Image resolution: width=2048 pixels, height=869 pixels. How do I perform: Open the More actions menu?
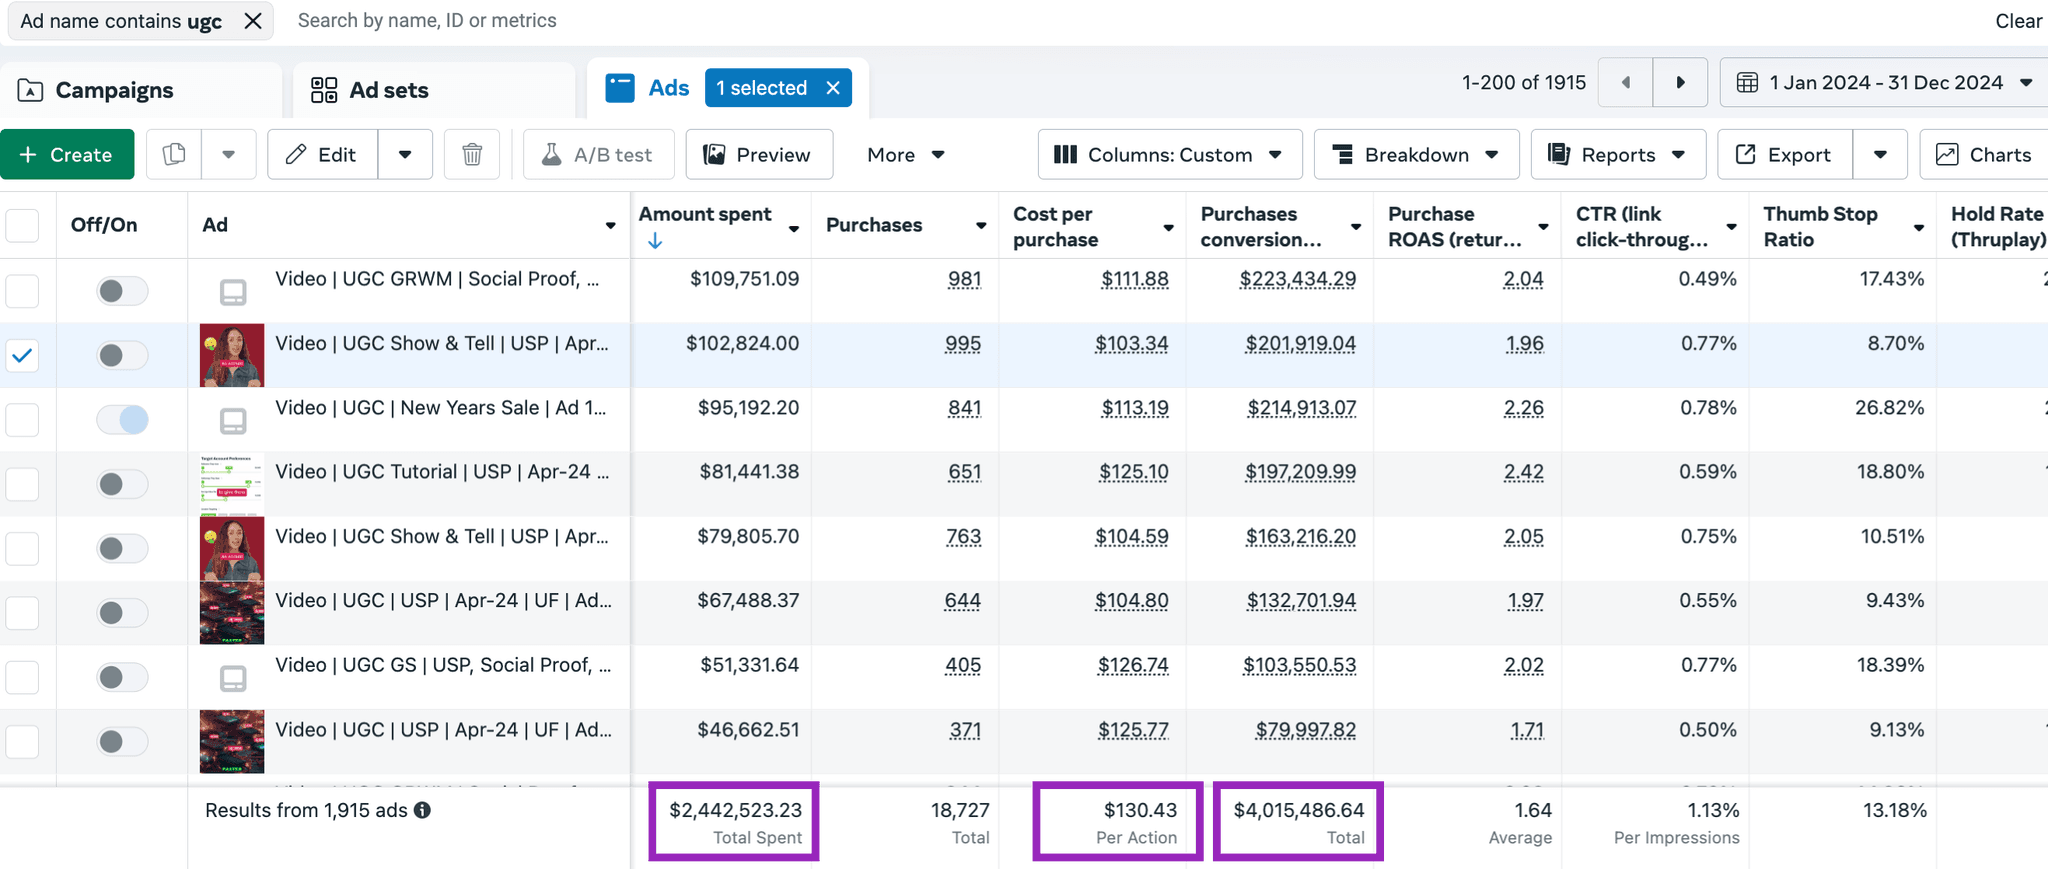tap(906, 154)
